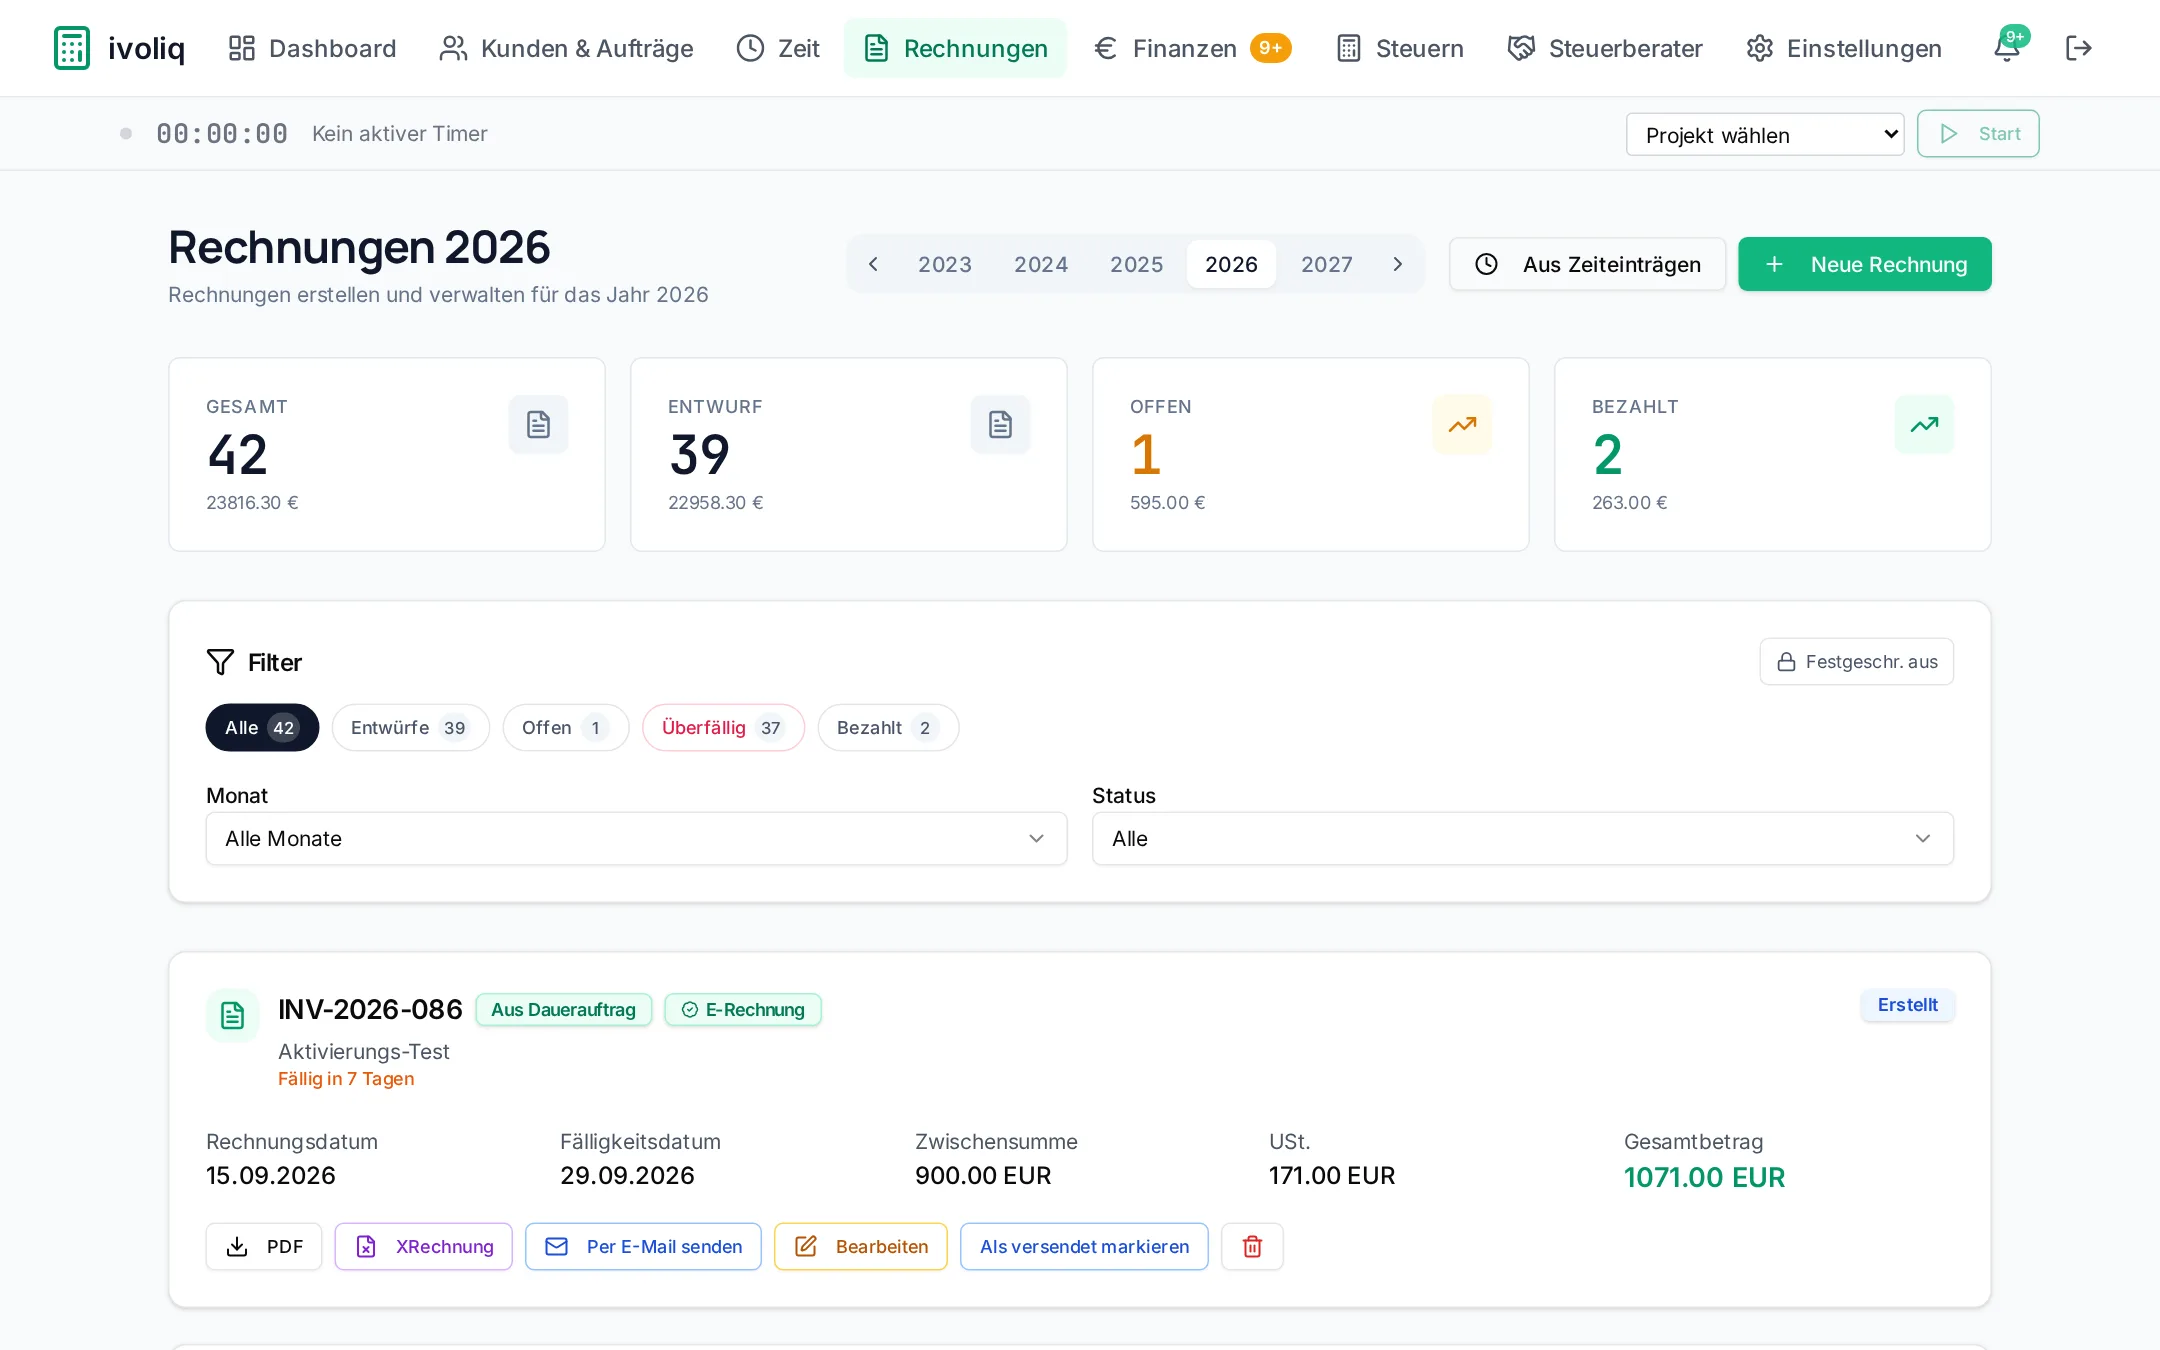Screen dimensions: 2160x1350
Task: Open the Status Alle dropdown
Action: point(1523,838)
